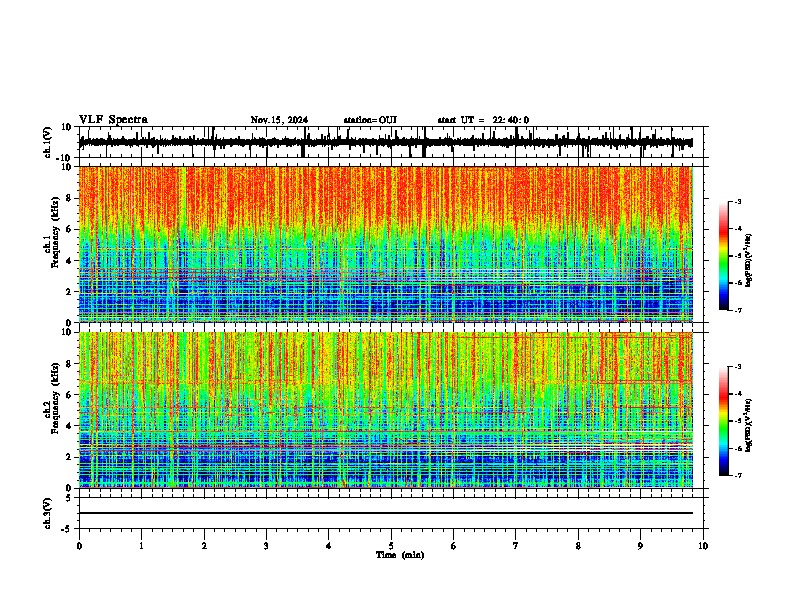Viewport: 792px width, 612px height.
Task: Click the "7" tick on the time axis
Action: point(516,546)
